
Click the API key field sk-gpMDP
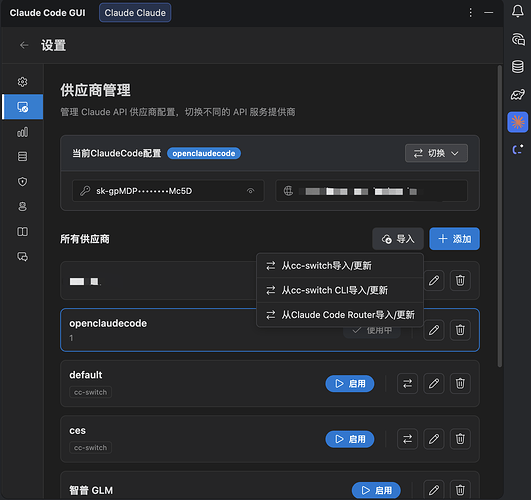point(168,191)
